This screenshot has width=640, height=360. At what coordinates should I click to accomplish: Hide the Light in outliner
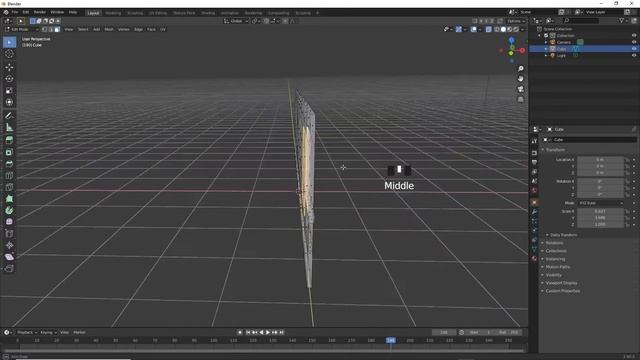point(634,55)
